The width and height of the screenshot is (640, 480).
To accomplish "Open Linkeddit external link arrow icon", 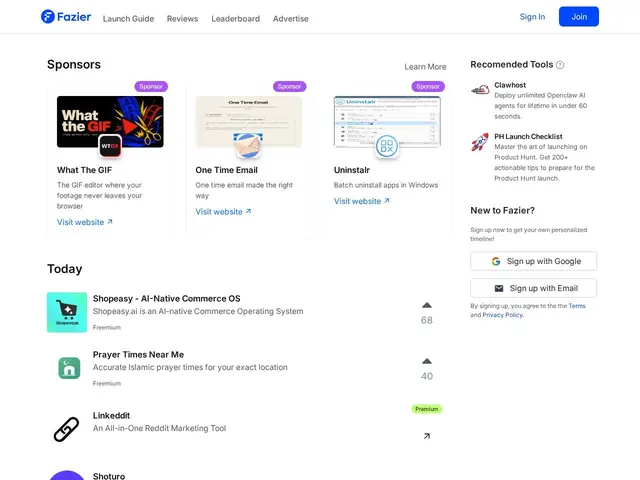I will pyautogui.click(x=427, y=436).
